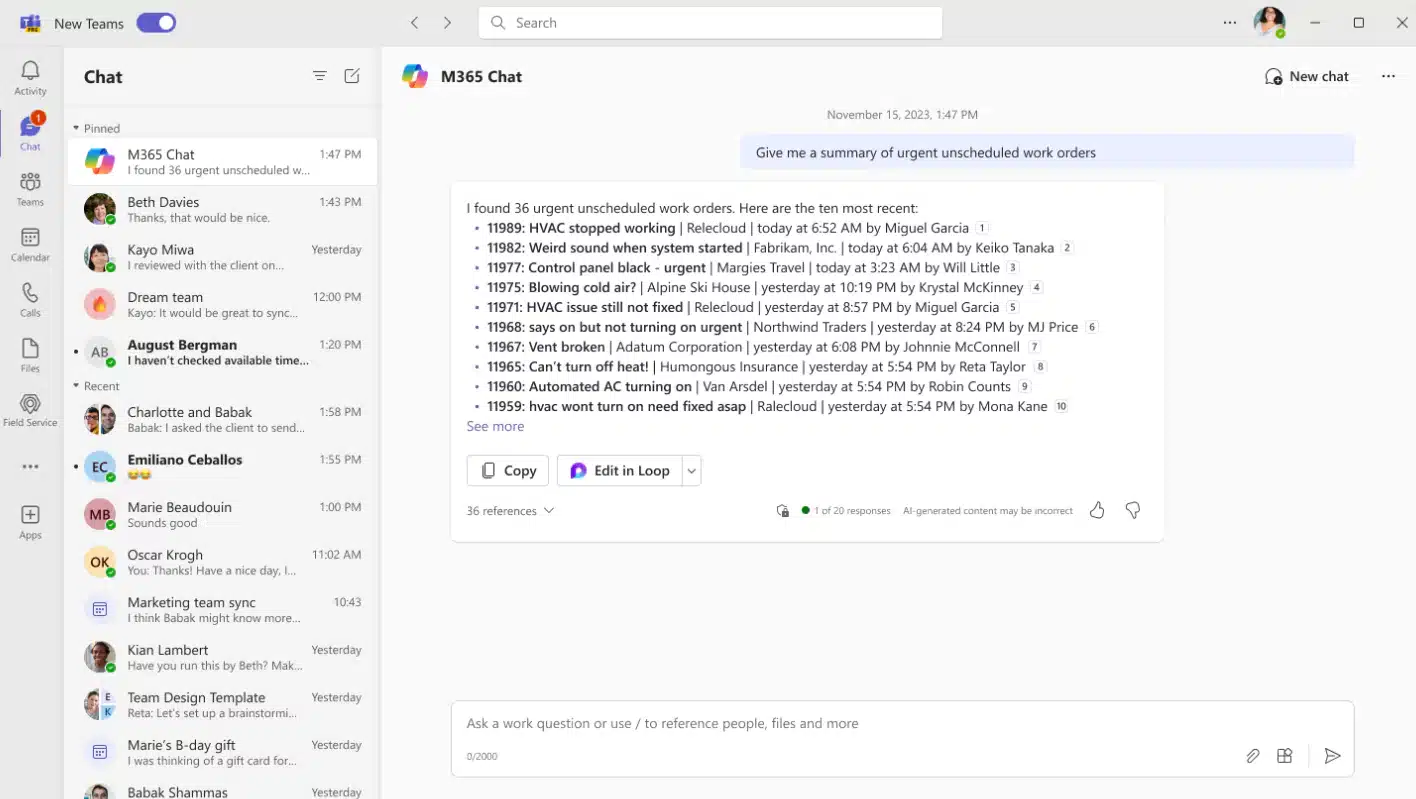The height and width of the screenshot is (799, 1416).
Task: Open reference 10 for work order 11959
Action: (x=1061, y=406)
